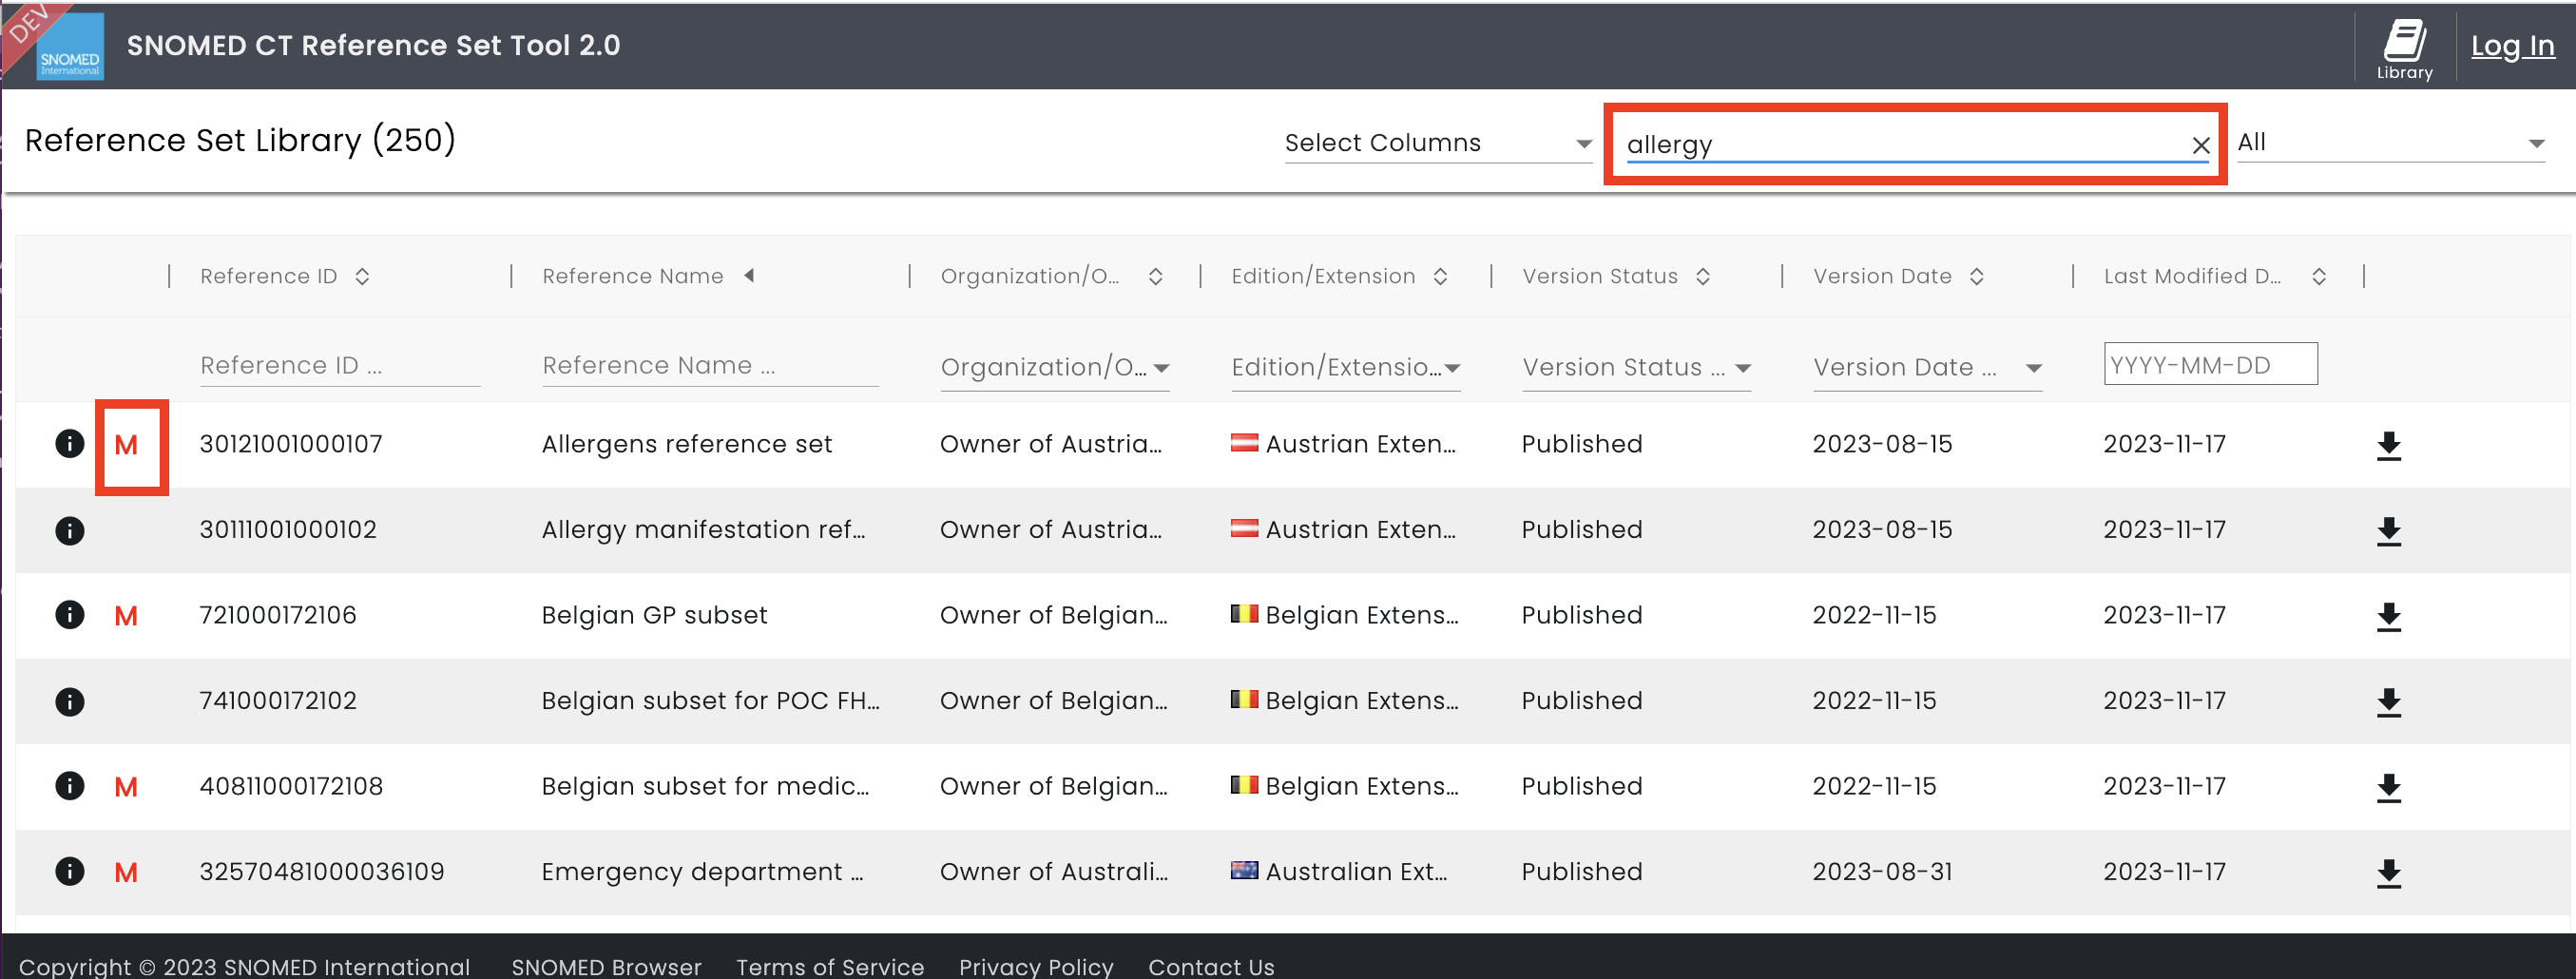Select reference ID 741000172102
This screenshot has height=979, width=2576.
pyautogui.click(x=278, y=701)
